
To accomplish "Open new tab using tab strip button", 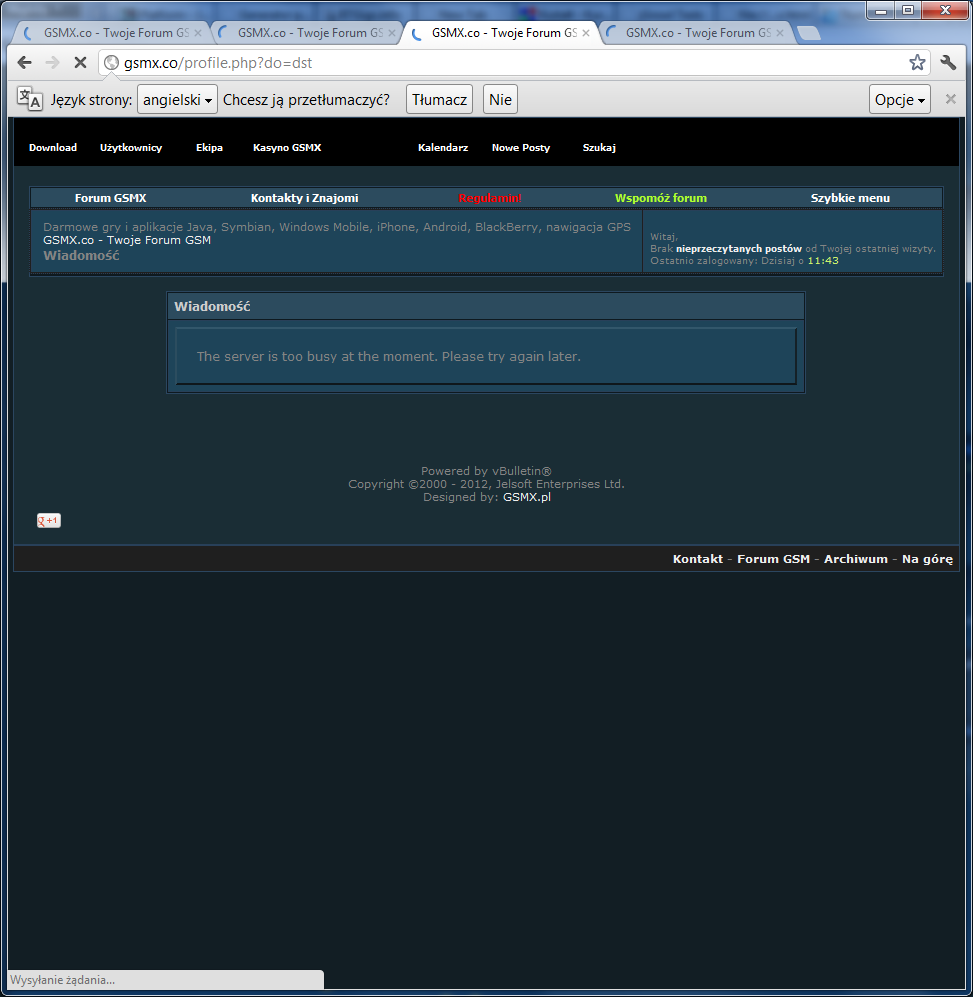I will (x=808, y=33).
